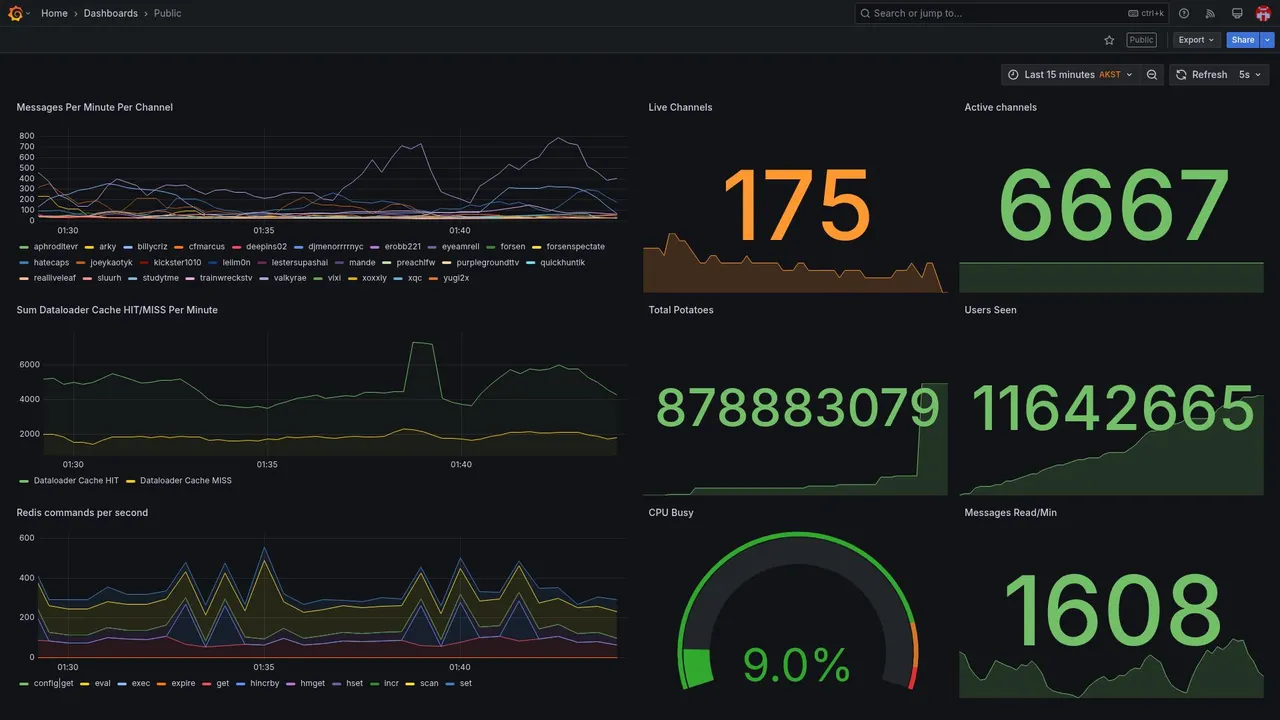Click color swatch beside eval legend
Viewport: 1280px width, 720px height.
[84, 684]
